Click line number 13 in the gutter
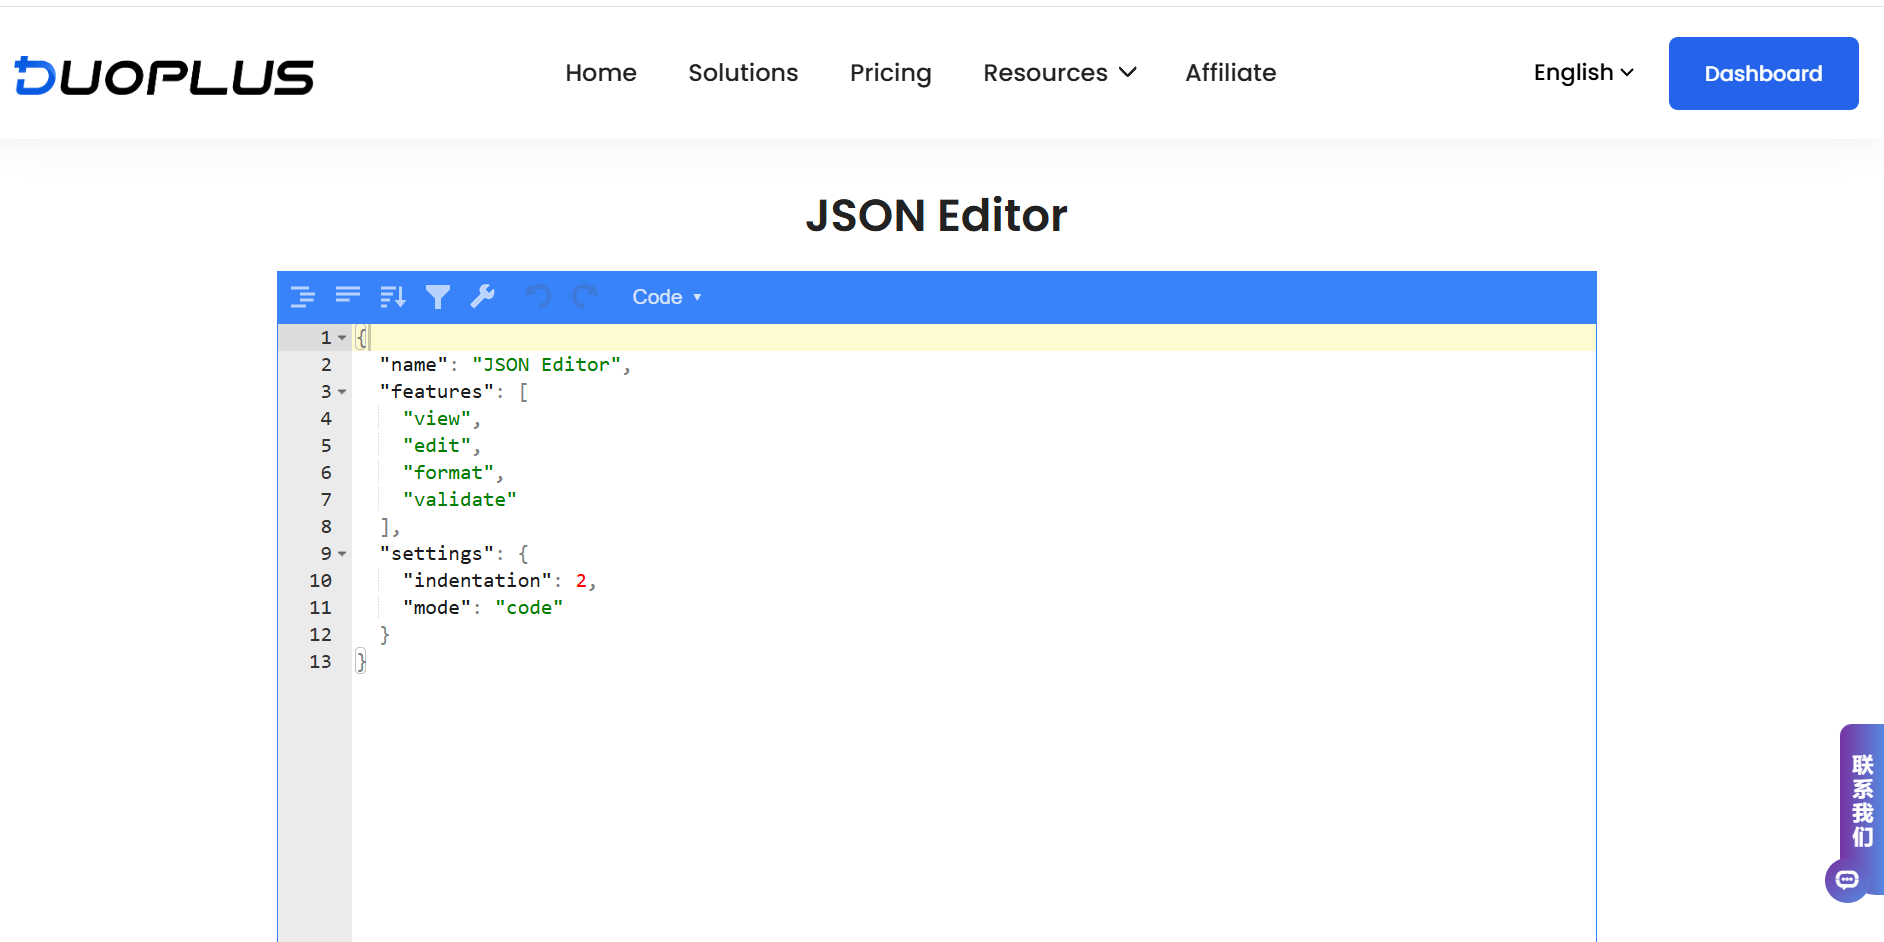The height and width of the screenshot is (942, 1884). tap(320, 662)
